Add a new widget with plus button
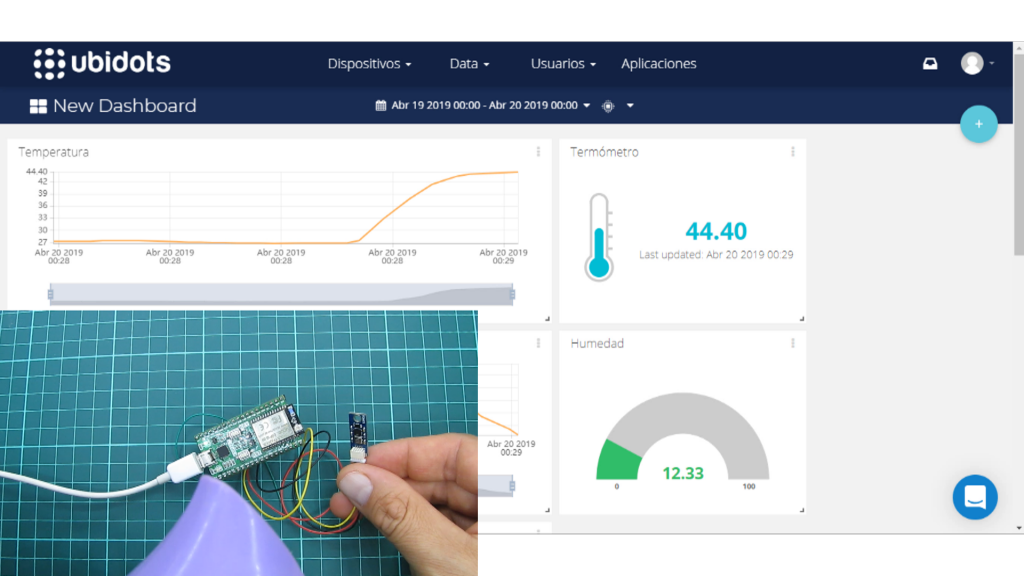The image size is (1024, 576). pos(978,124)
